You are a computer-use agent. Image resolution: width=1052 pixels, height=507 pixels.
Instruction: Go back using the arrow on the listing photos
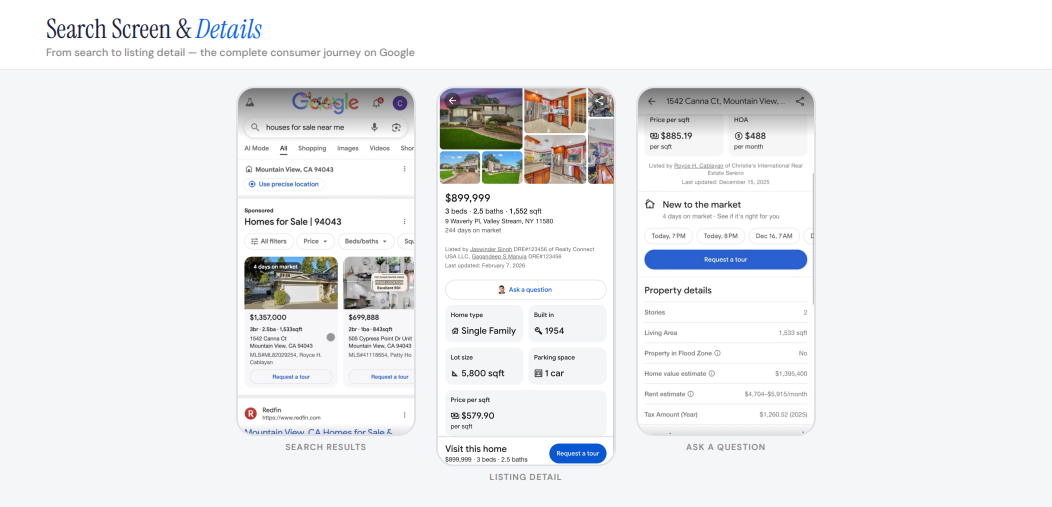click(x=452, y=101)
